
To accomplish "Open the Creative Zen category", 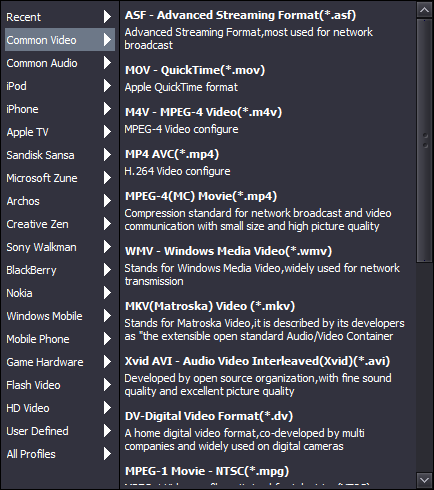I will point(60,224).
